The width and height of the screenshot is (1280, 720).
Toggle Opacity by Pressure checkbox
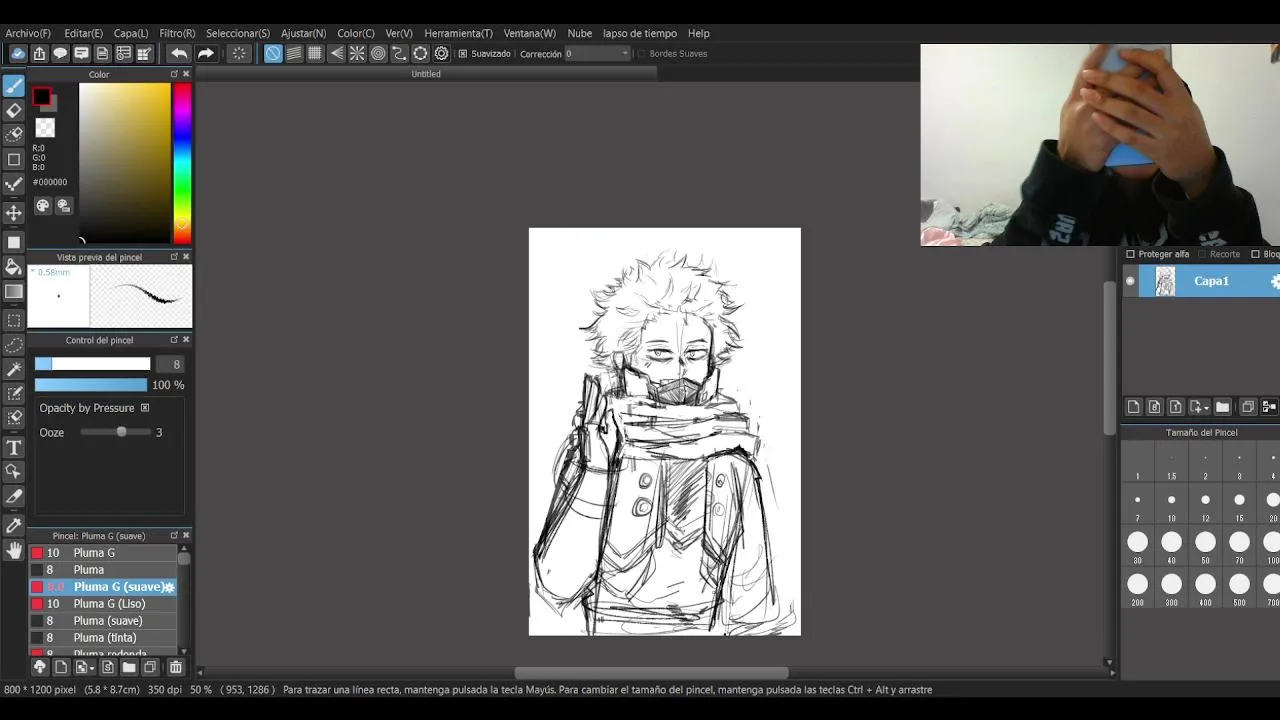click(x=145, y=408)
